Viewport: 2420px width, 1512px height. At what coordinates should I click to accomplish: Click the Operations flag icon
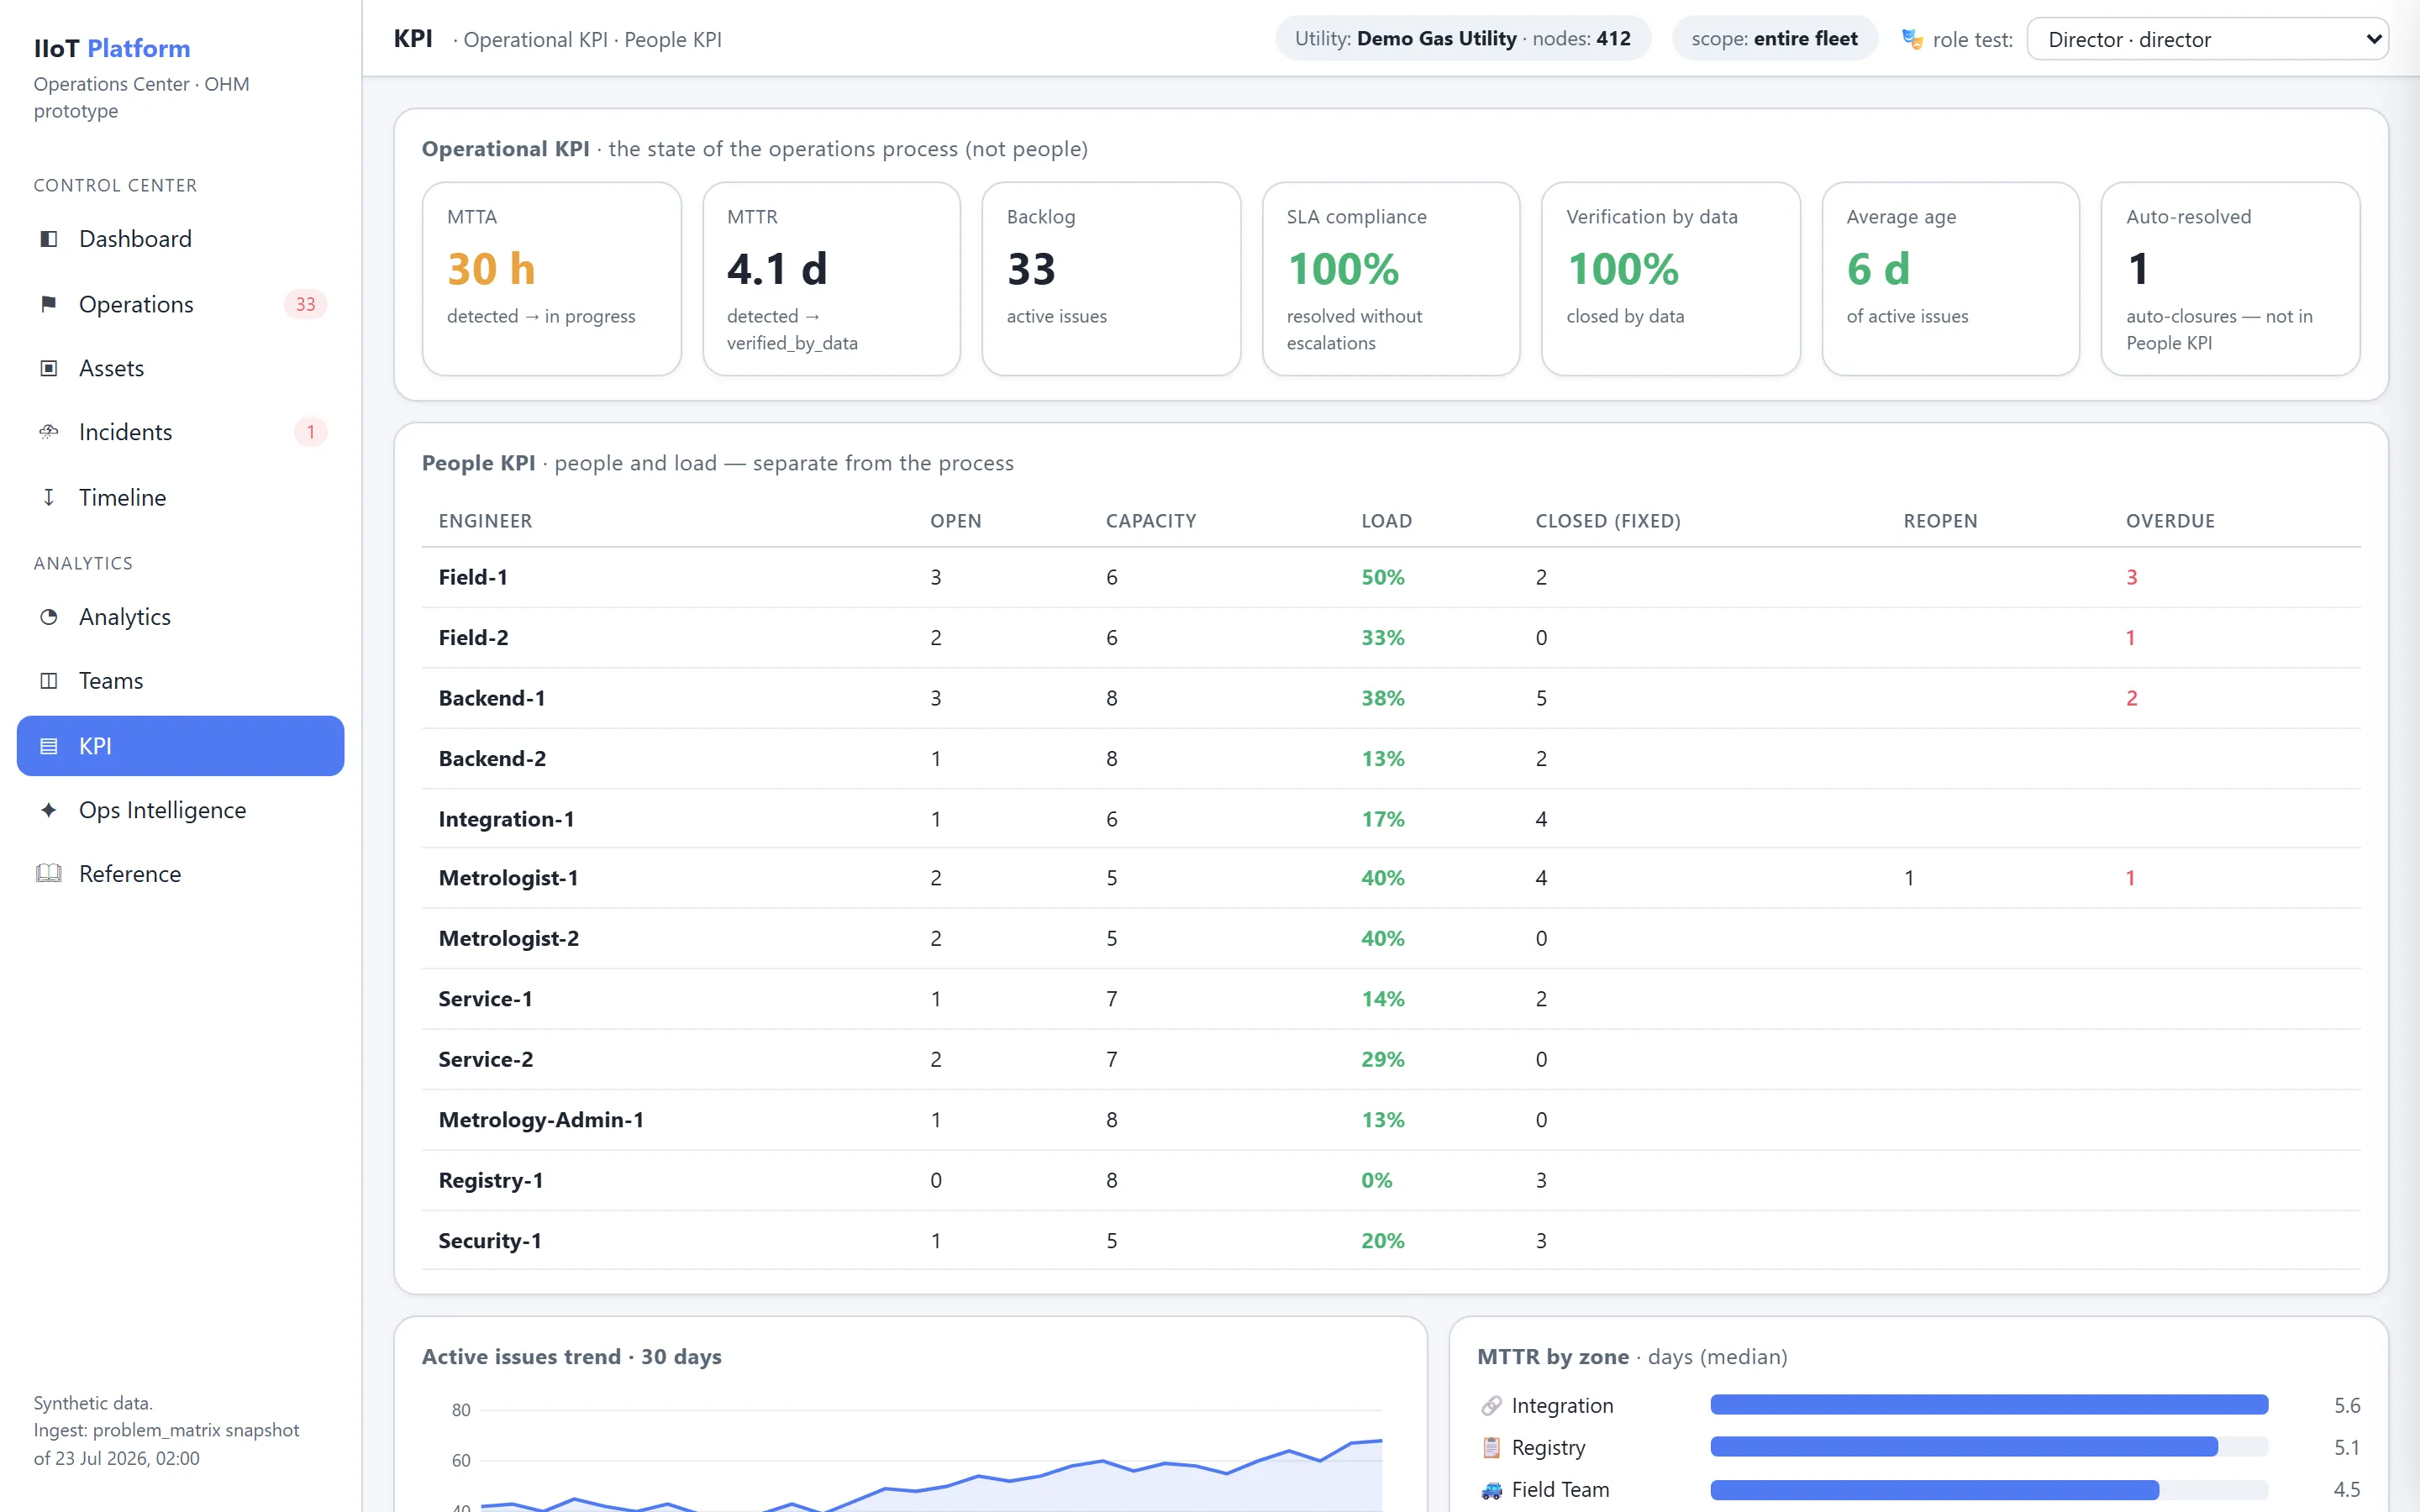pos(48,304)
